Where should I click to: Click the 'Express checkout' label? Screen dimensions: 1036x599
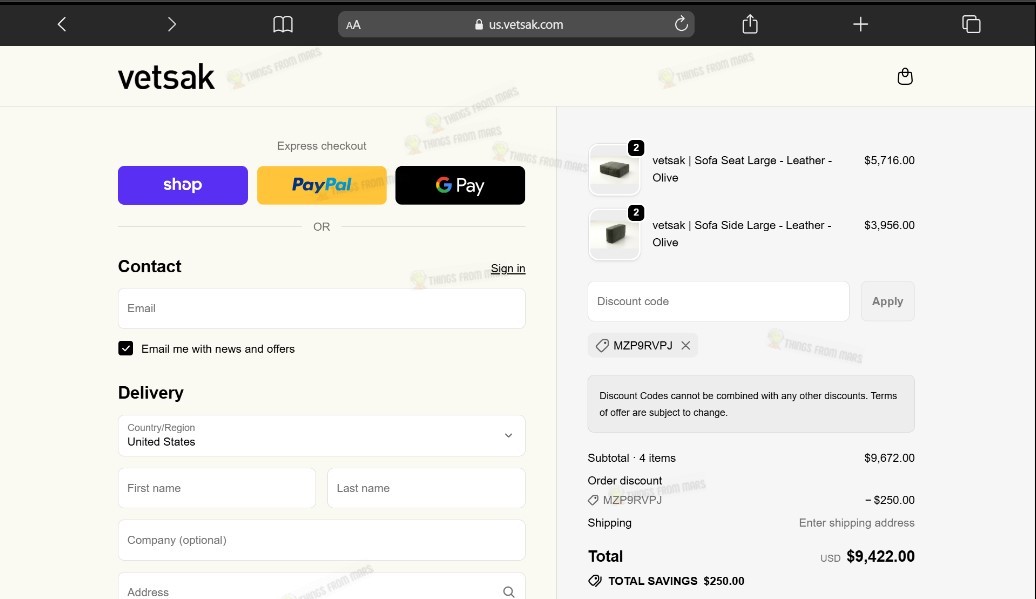[x=322, y=146]
